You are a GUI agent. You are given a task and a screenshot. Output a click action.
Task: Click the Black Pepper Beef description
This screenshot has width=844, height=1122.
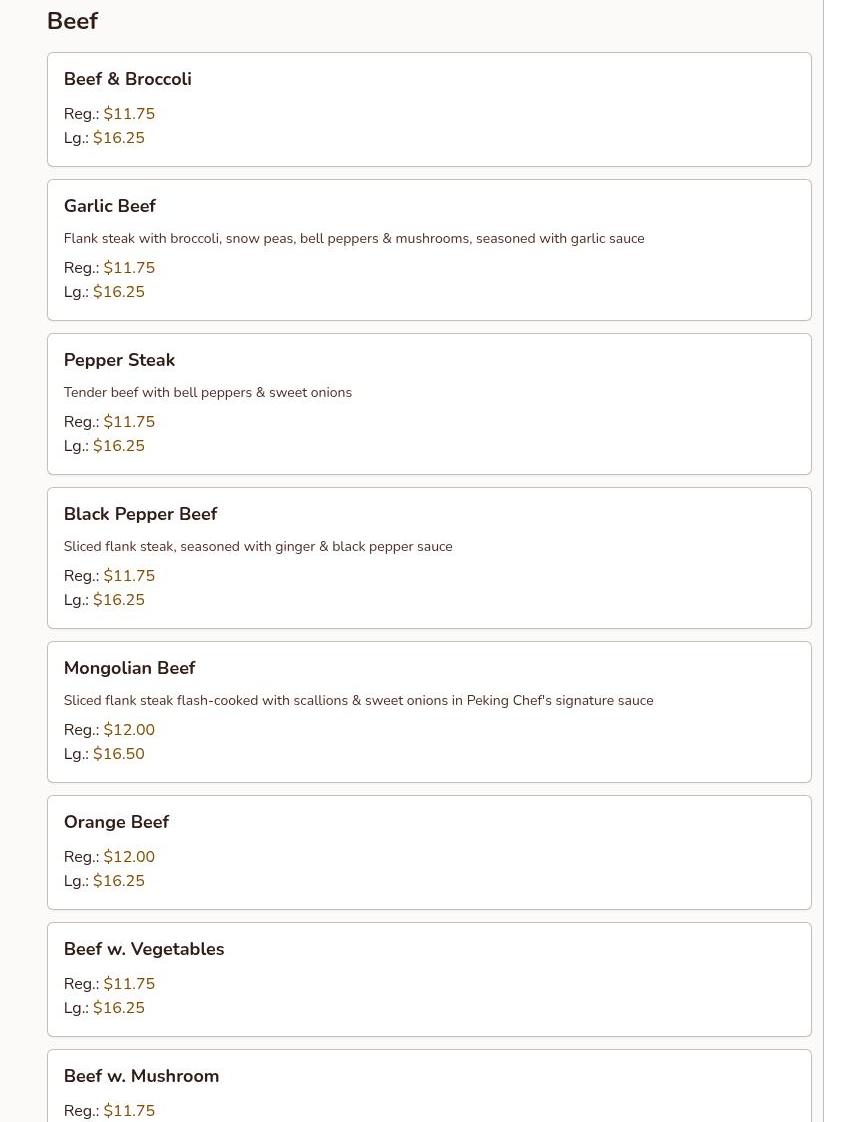[x=258, y=546]
